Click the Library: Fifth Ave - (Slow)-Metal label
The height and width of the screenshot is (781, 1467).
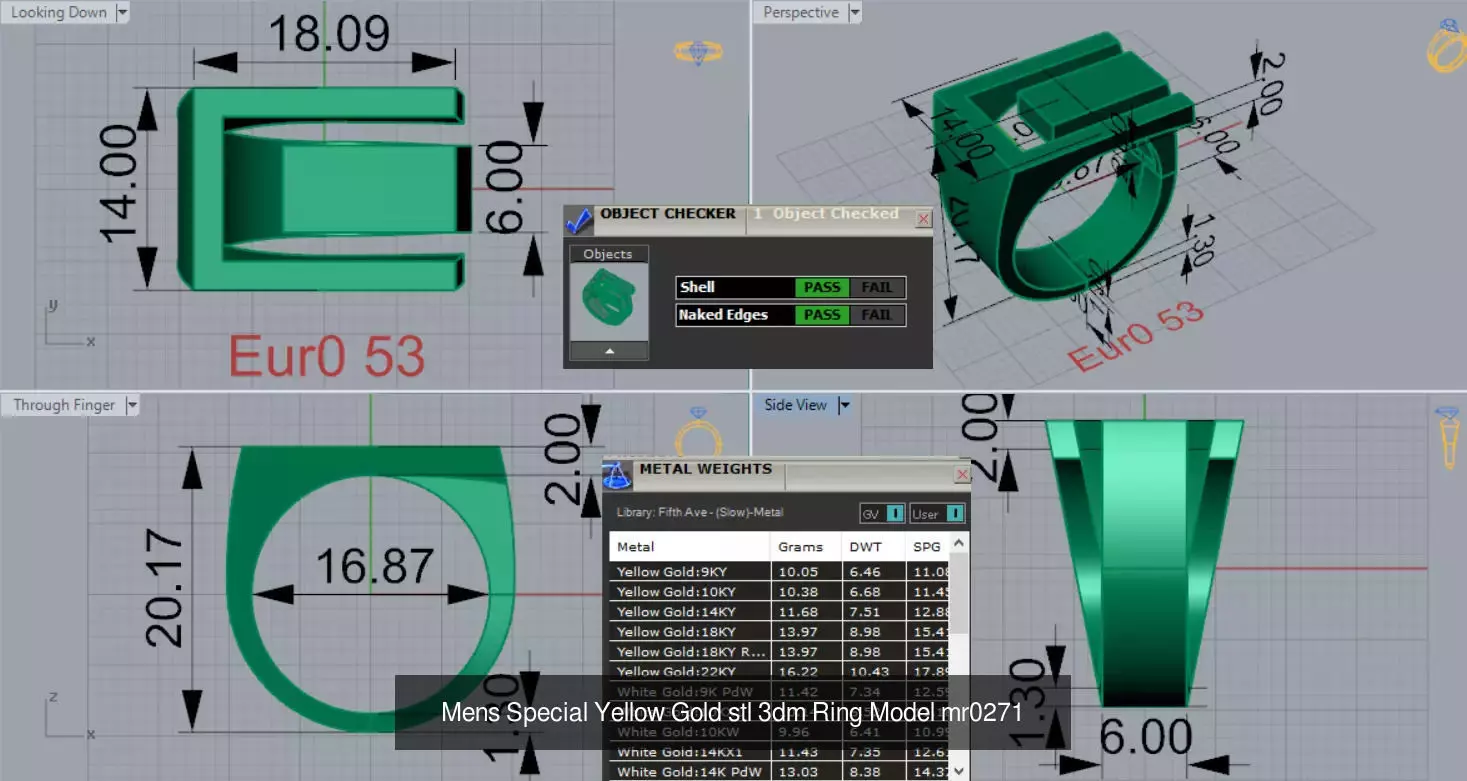coord(700,513)
